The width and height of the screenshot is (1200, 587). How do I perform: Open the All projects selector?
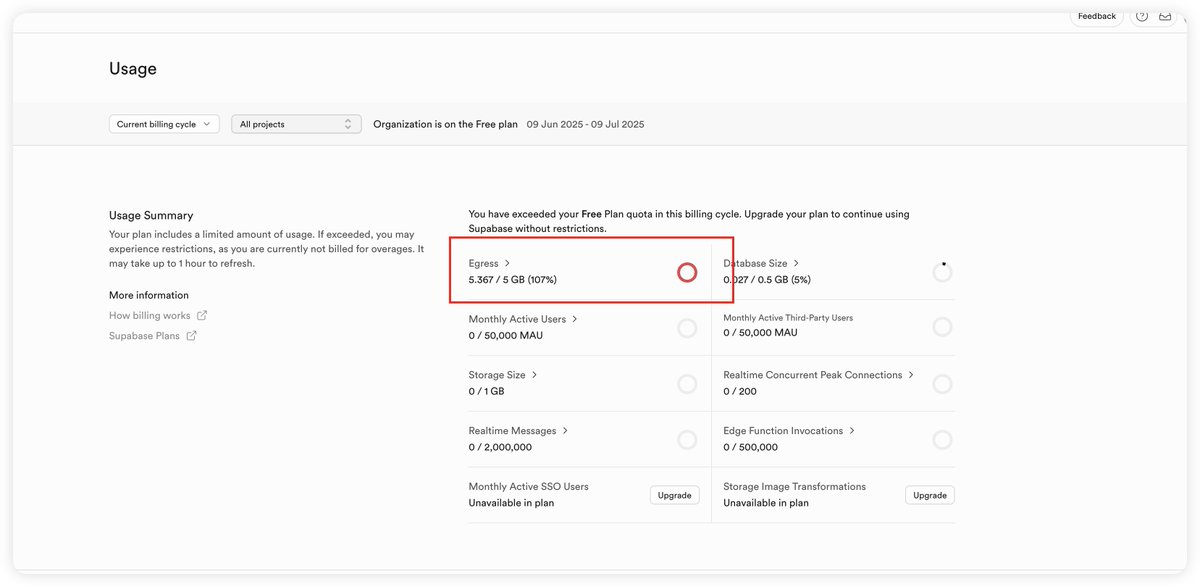[296, 124]
